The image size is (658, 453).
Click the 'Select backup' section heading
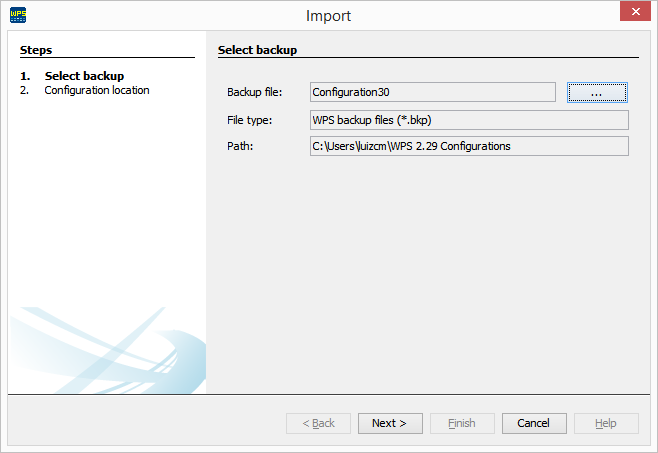click(x=258, y=49)
